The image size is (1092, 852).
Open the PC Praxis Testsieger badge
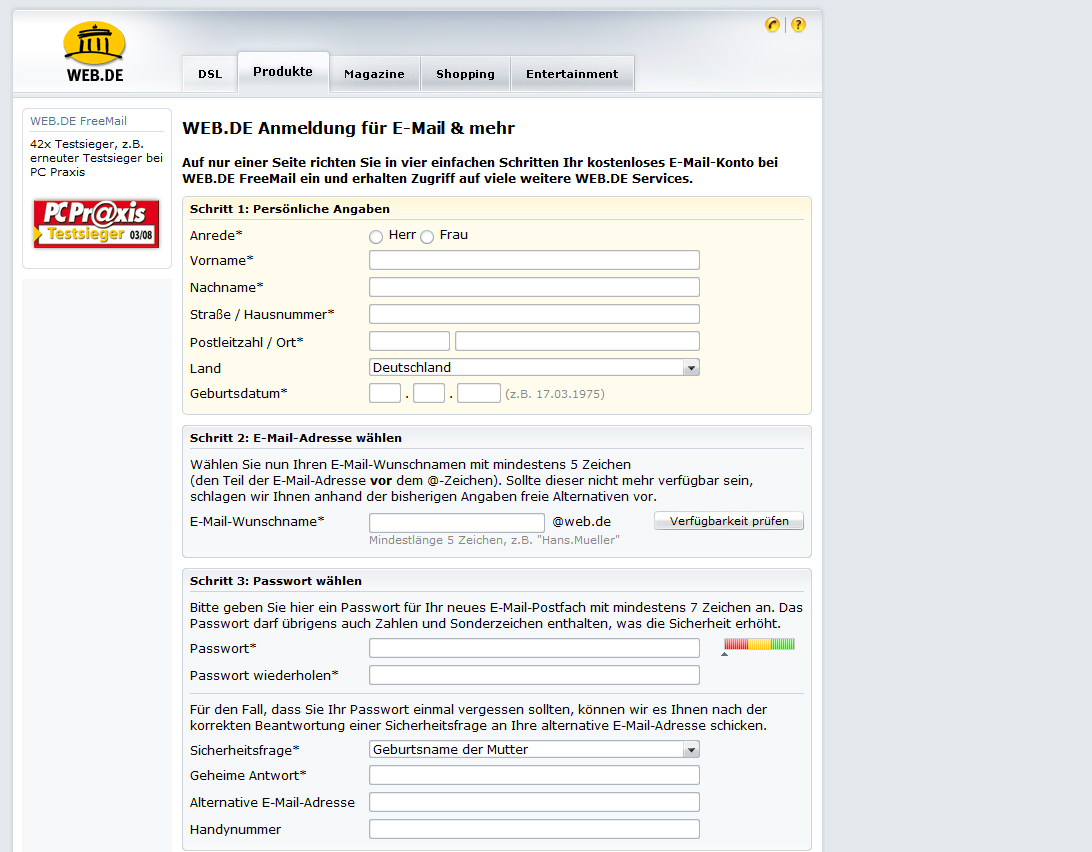(97, 224)
